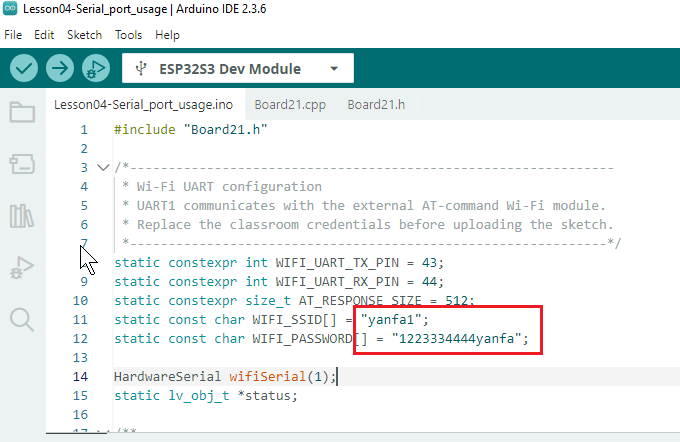Click the line number 1 in the gutter

tap(84, 129)
